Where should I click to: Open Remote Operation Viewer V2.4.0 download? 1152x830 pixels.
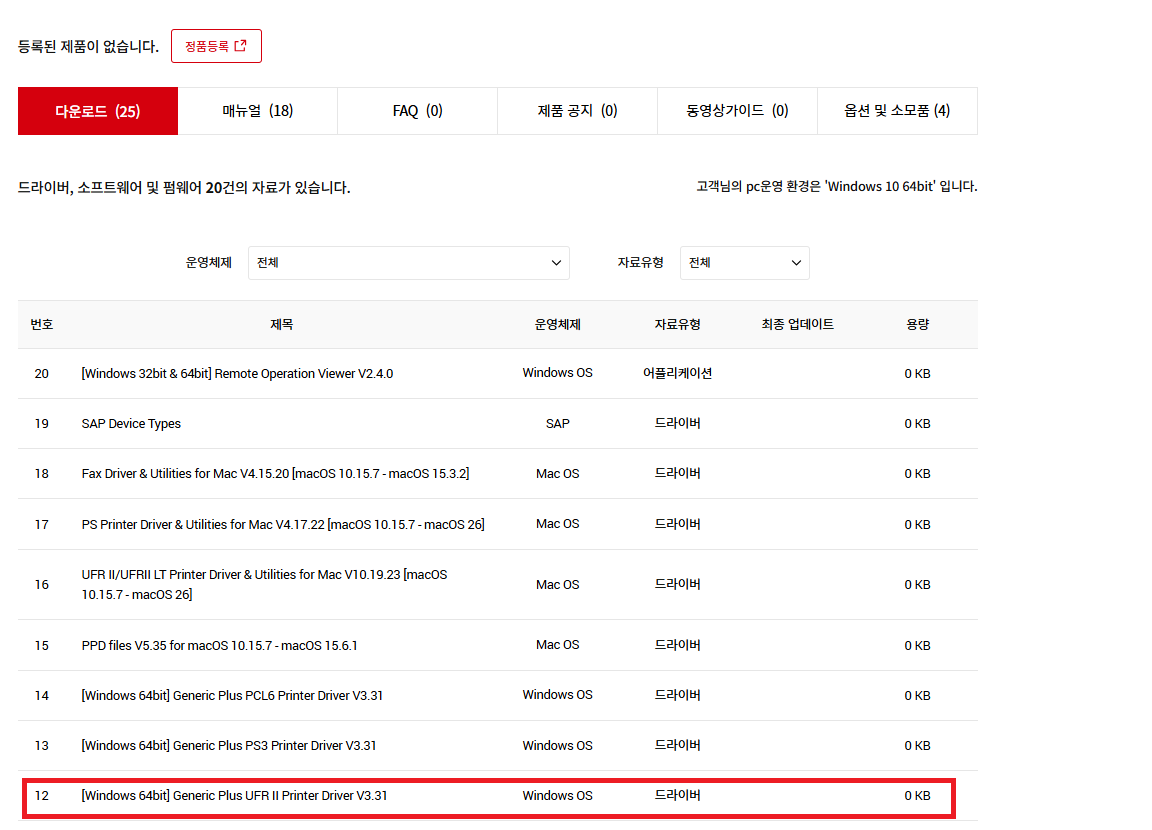[237, 374]
